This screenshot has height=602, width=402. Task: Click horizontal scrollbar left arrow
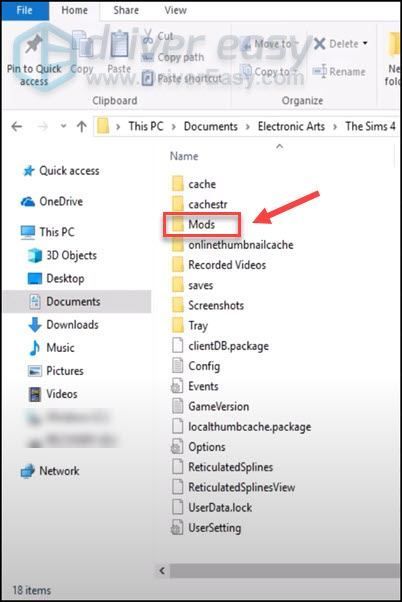coord(162,571)
